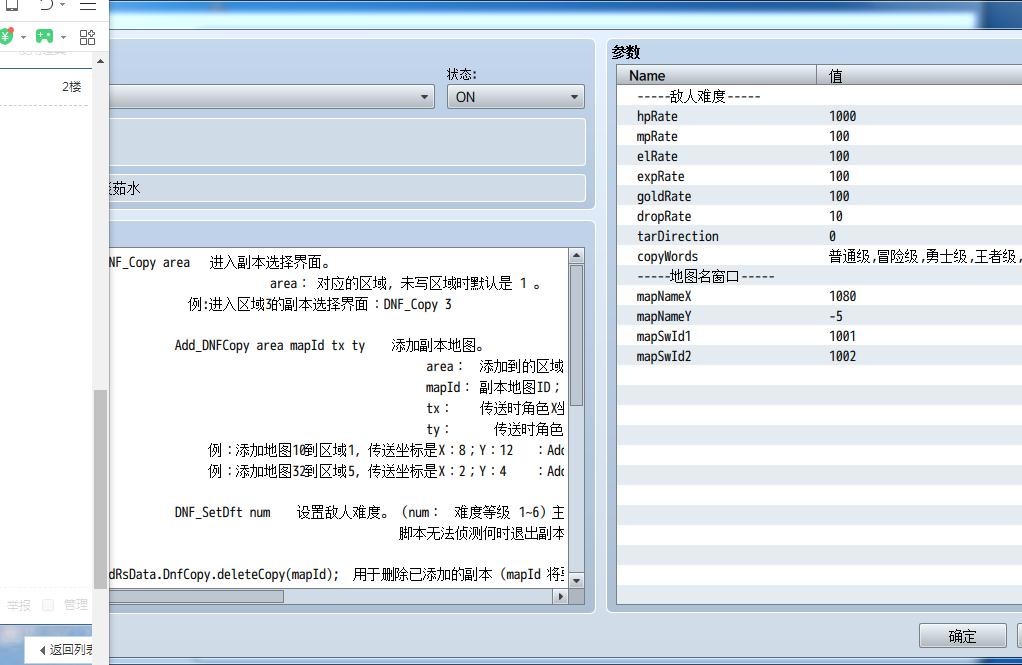Click help text scroll down arrow
The height and width of the screenshot is (665, 1022).
tap(576, 580)
